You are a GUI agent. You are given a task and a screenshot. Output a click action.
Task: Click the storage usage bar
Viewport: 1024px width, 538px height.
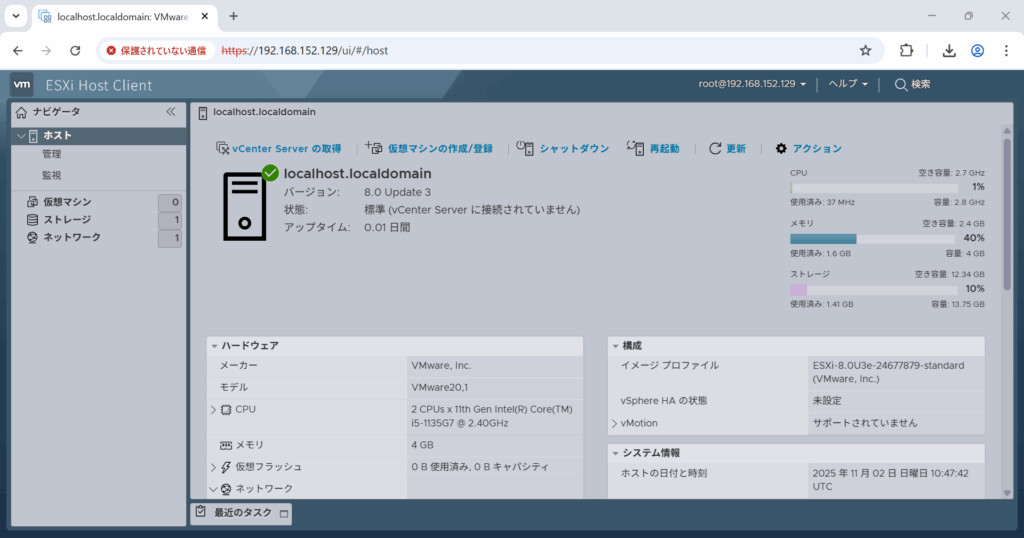point(887,290)
